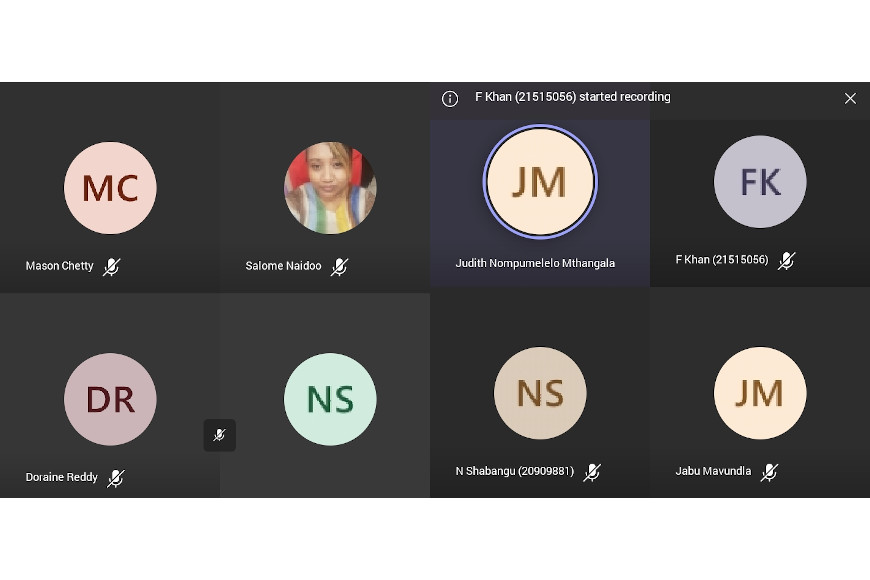Dismiss the recording started notification
870x580 pixels.
[x=850, y=99]
